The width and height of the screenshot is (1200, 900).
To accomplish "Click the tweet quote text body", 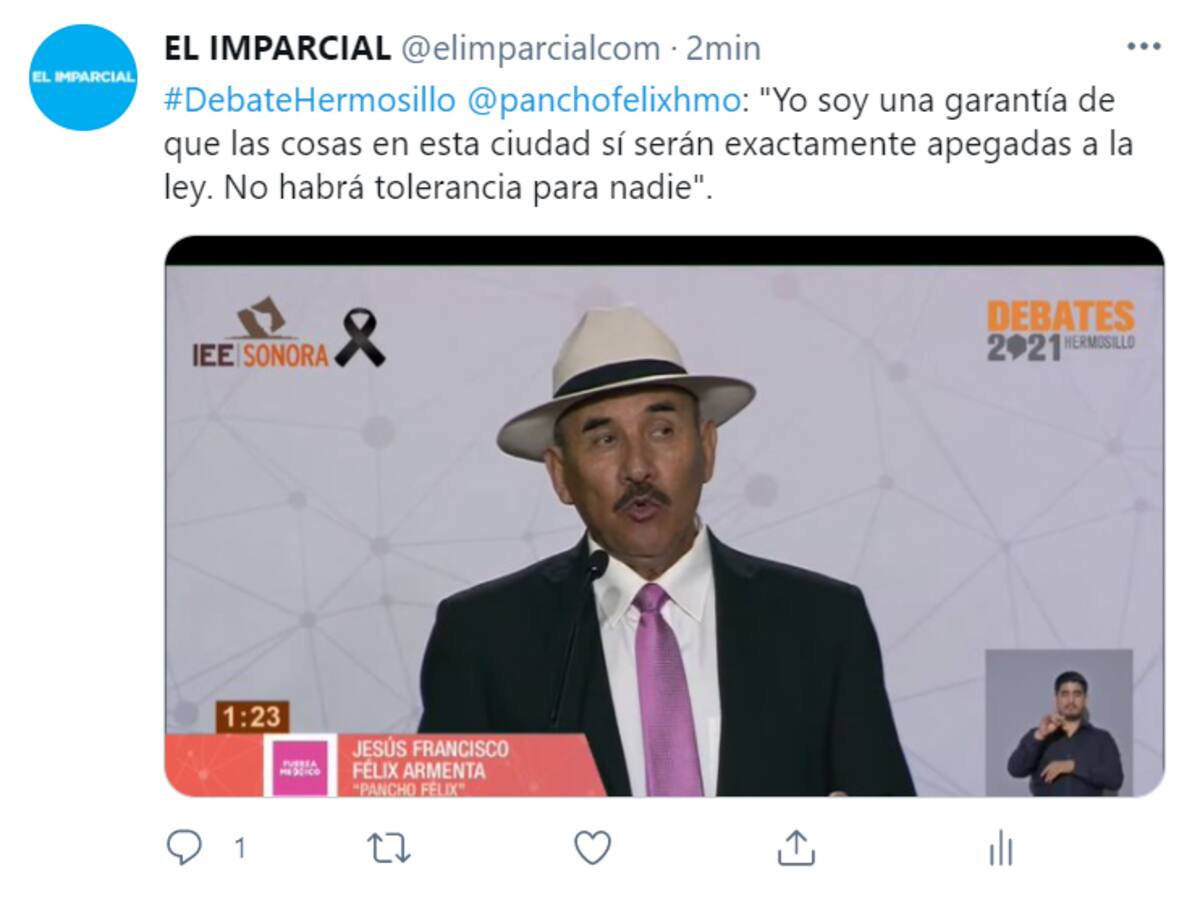I will point(648,144).
